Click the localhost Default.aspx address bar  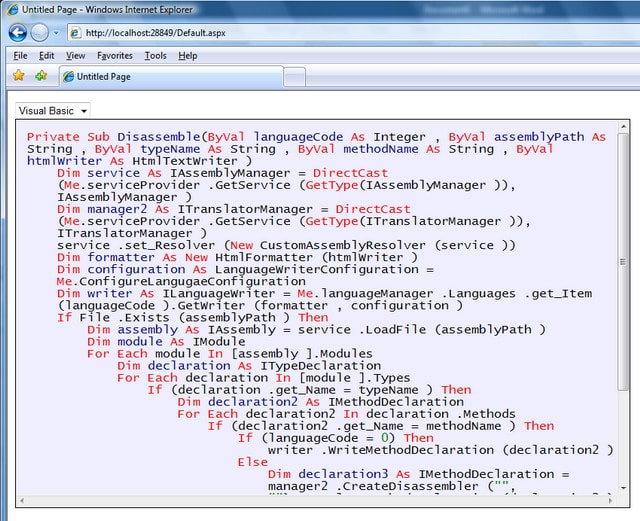point(351,33)
